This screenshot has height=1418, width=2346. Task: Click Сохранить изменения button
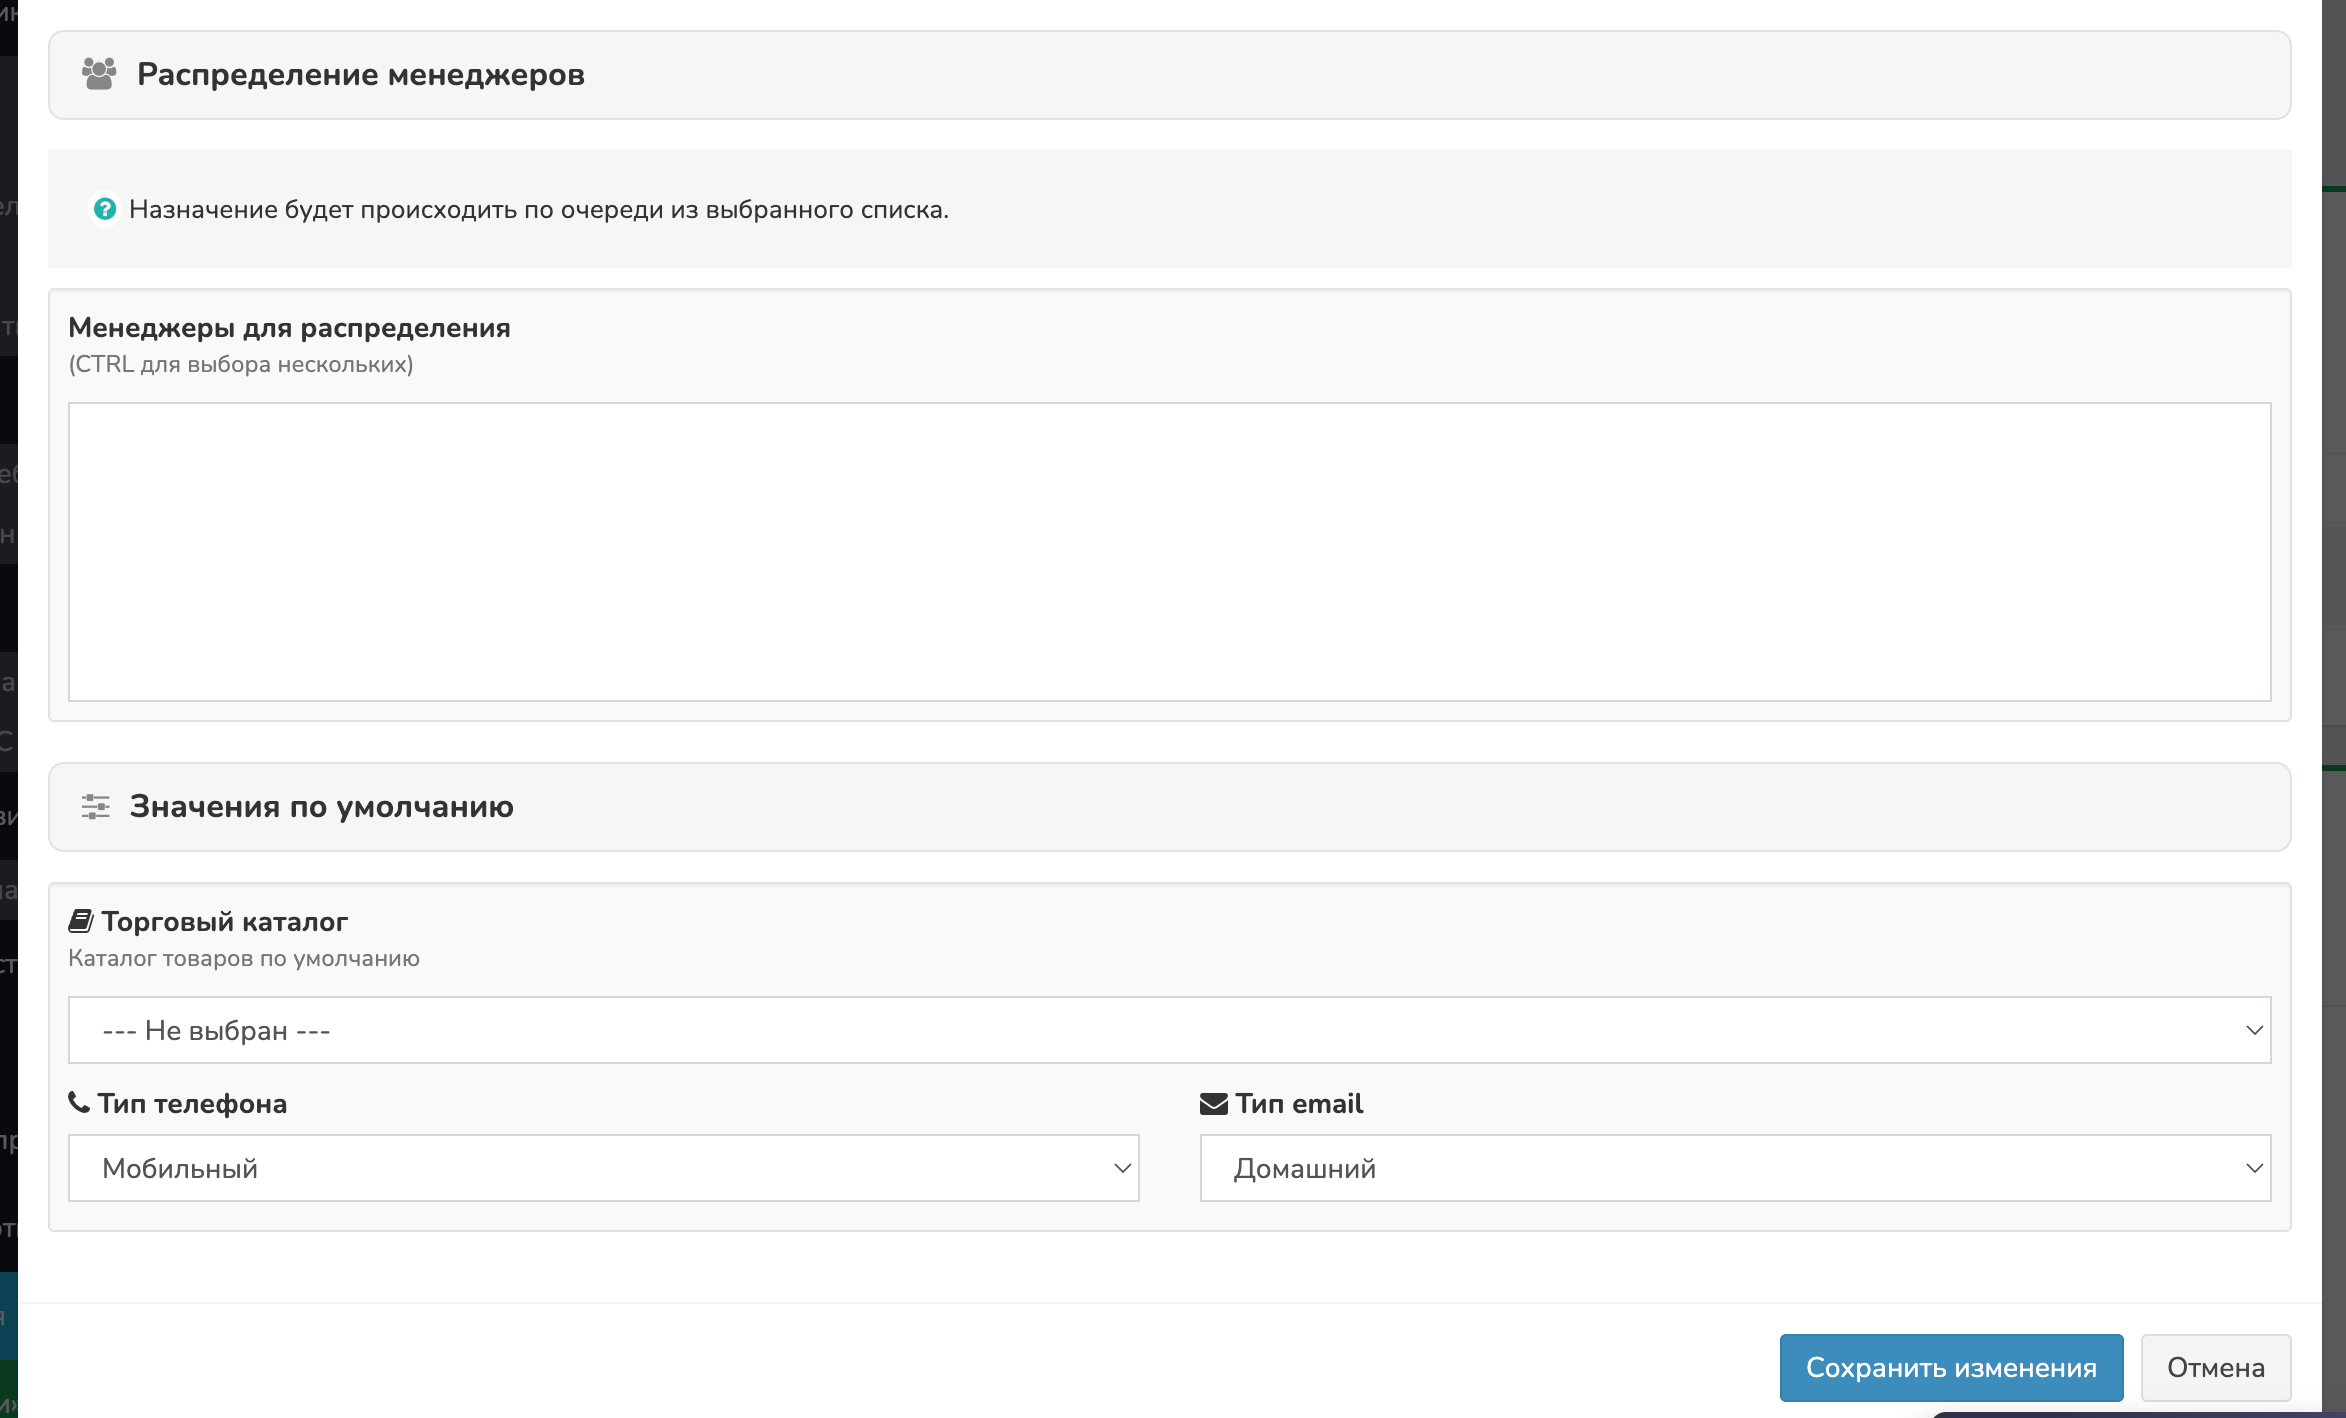click(x=1950, y=1367)
